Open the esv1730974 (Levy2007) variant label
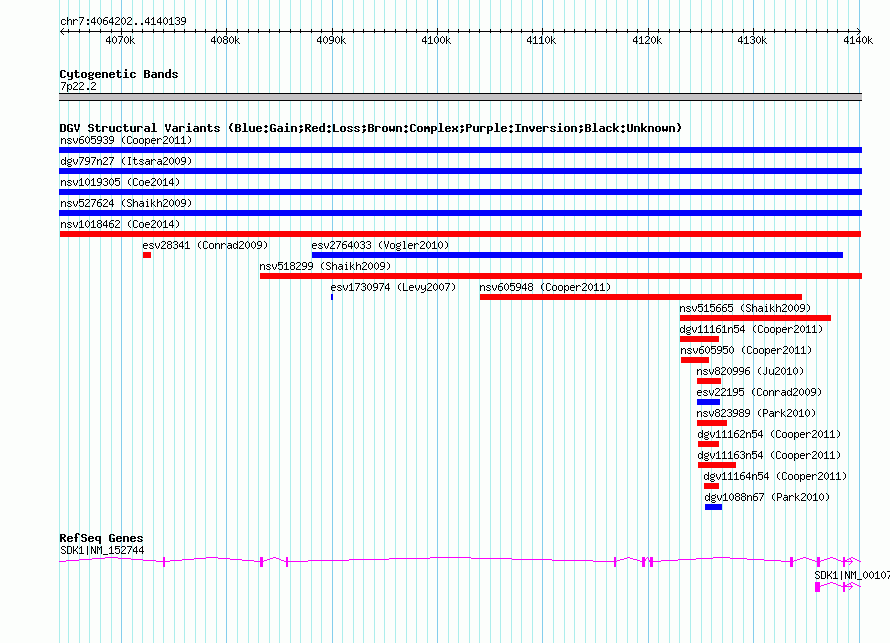The image size is (890, 643). click(393, 287)
